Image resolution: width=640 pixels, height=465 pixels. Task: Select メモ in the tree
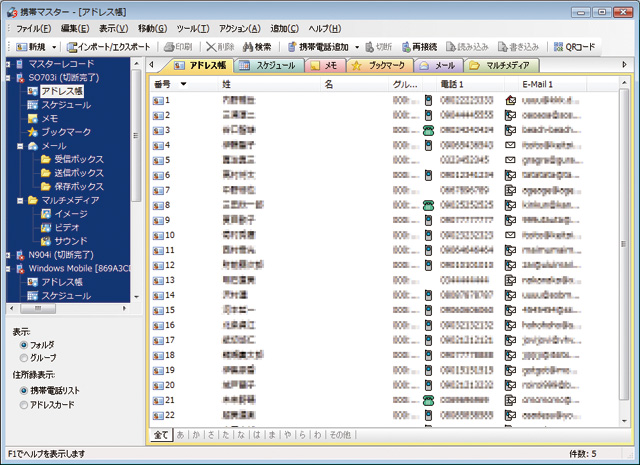coord(49,118)
